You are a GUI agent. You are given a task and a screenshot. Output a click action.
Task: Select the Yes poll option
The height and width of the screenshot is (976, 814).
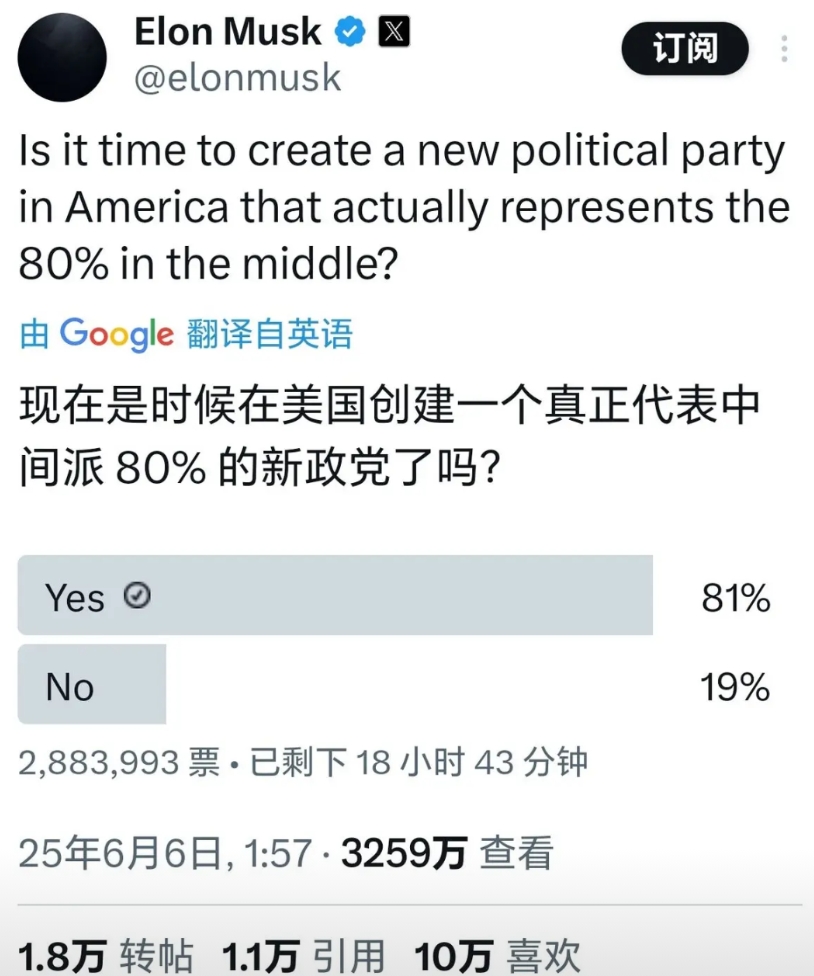pyautogui.click(x=335, y=595)
